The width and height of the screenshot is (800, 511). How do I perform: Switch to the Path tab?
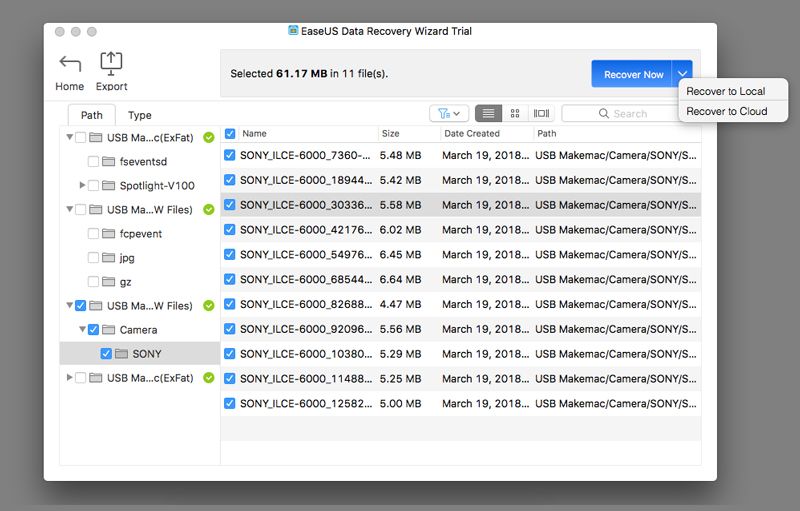(92, 115)
